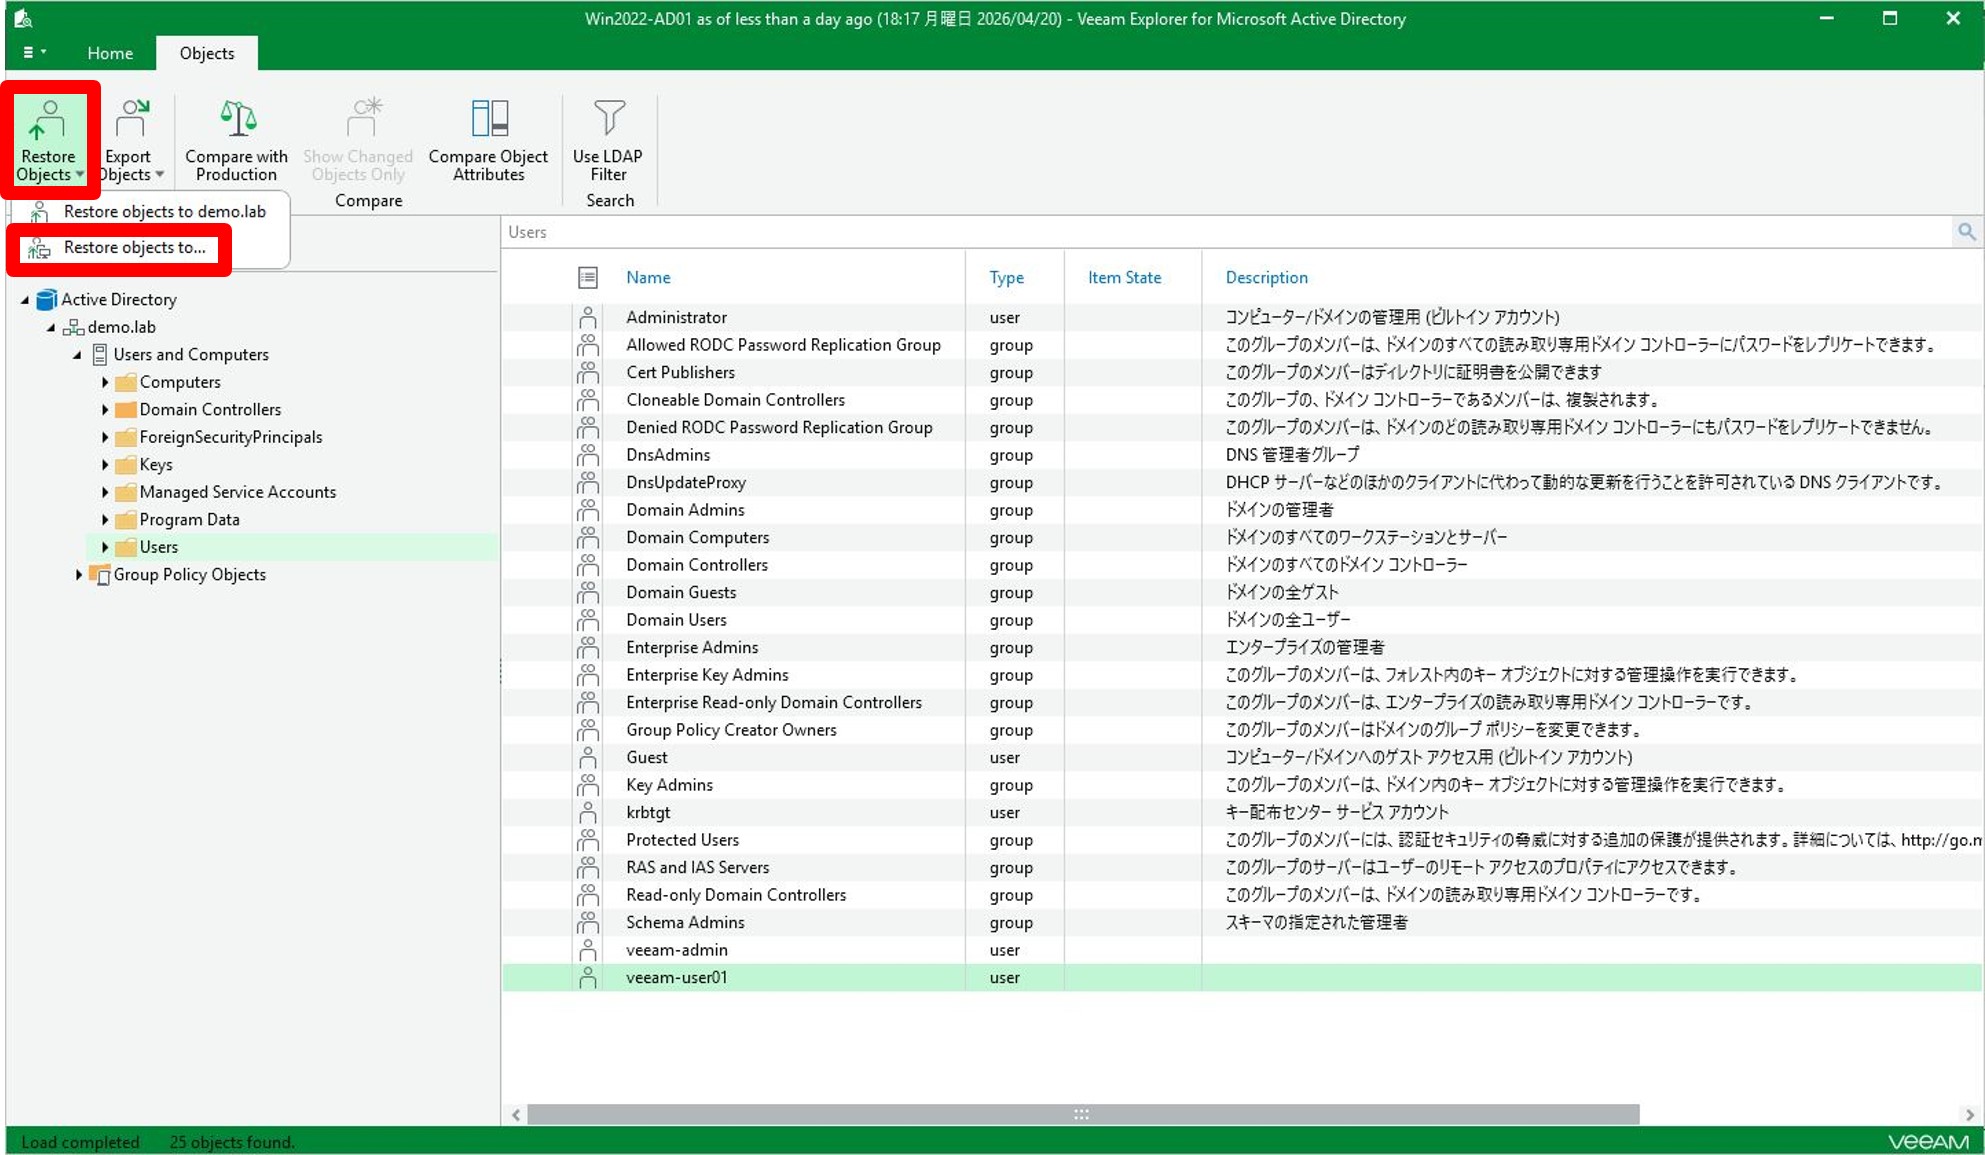Click in the Users search field

click(x=1226, y=232)
